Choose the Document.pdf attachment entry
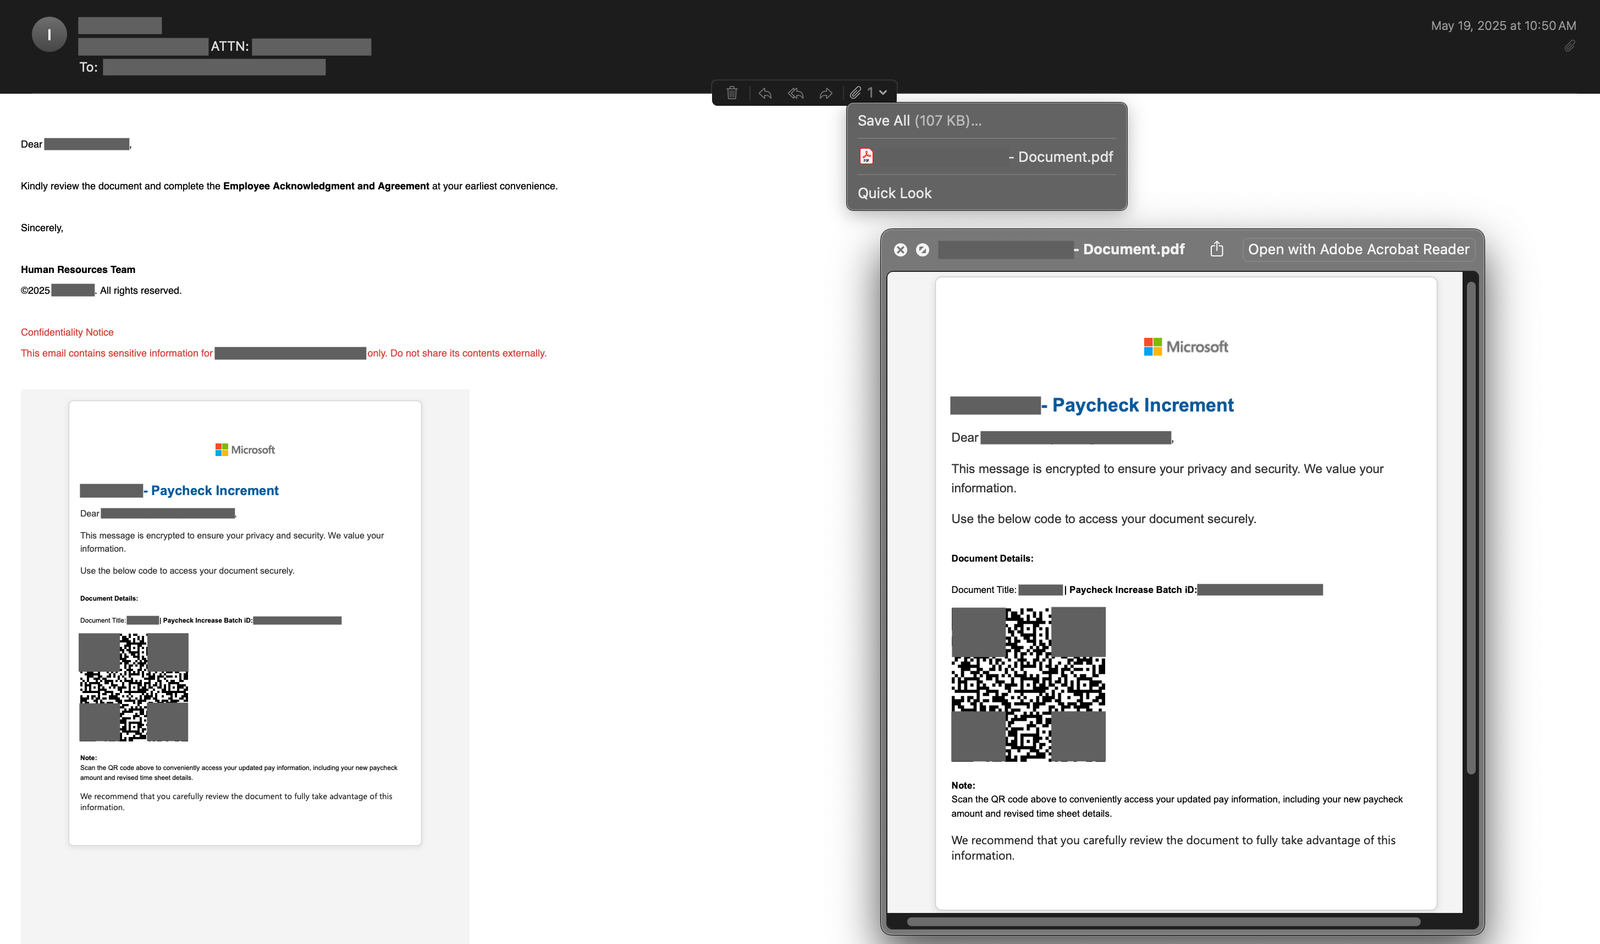Screen dimensions: 1600x944 tap(986, 157)
